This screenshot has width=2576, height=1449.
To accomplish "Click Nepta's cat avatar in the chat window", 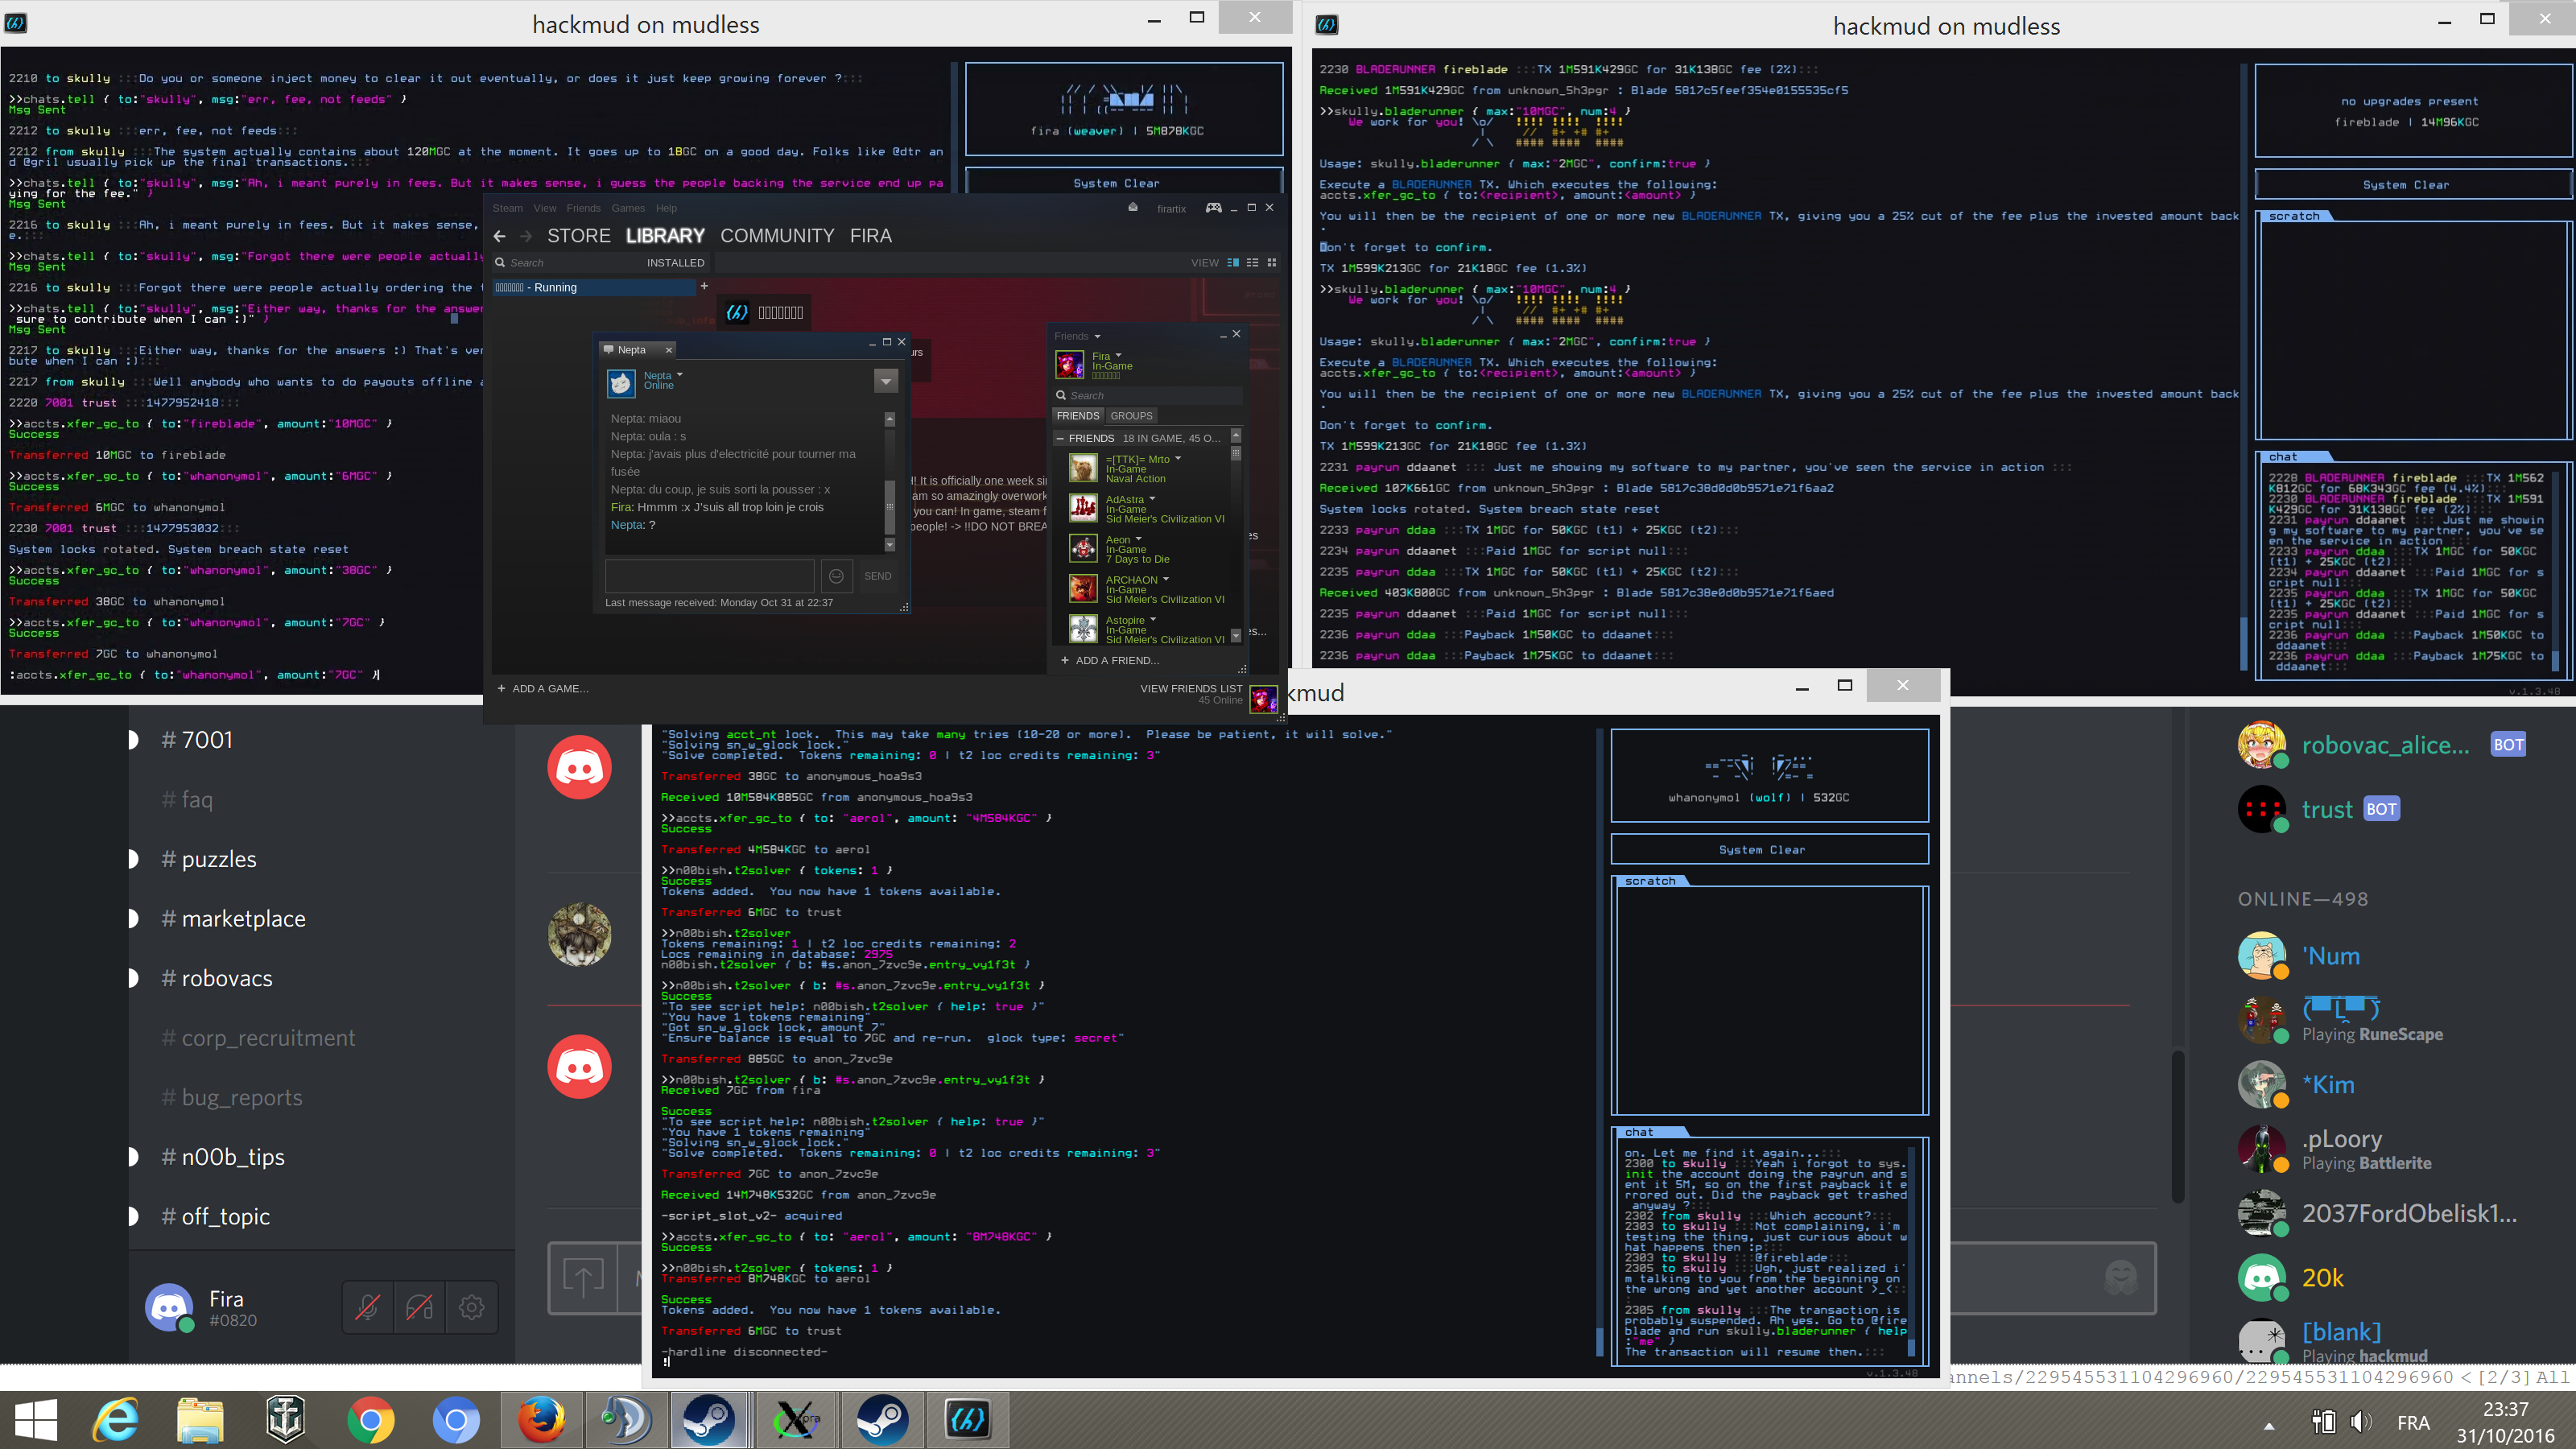I will (621, 382).
